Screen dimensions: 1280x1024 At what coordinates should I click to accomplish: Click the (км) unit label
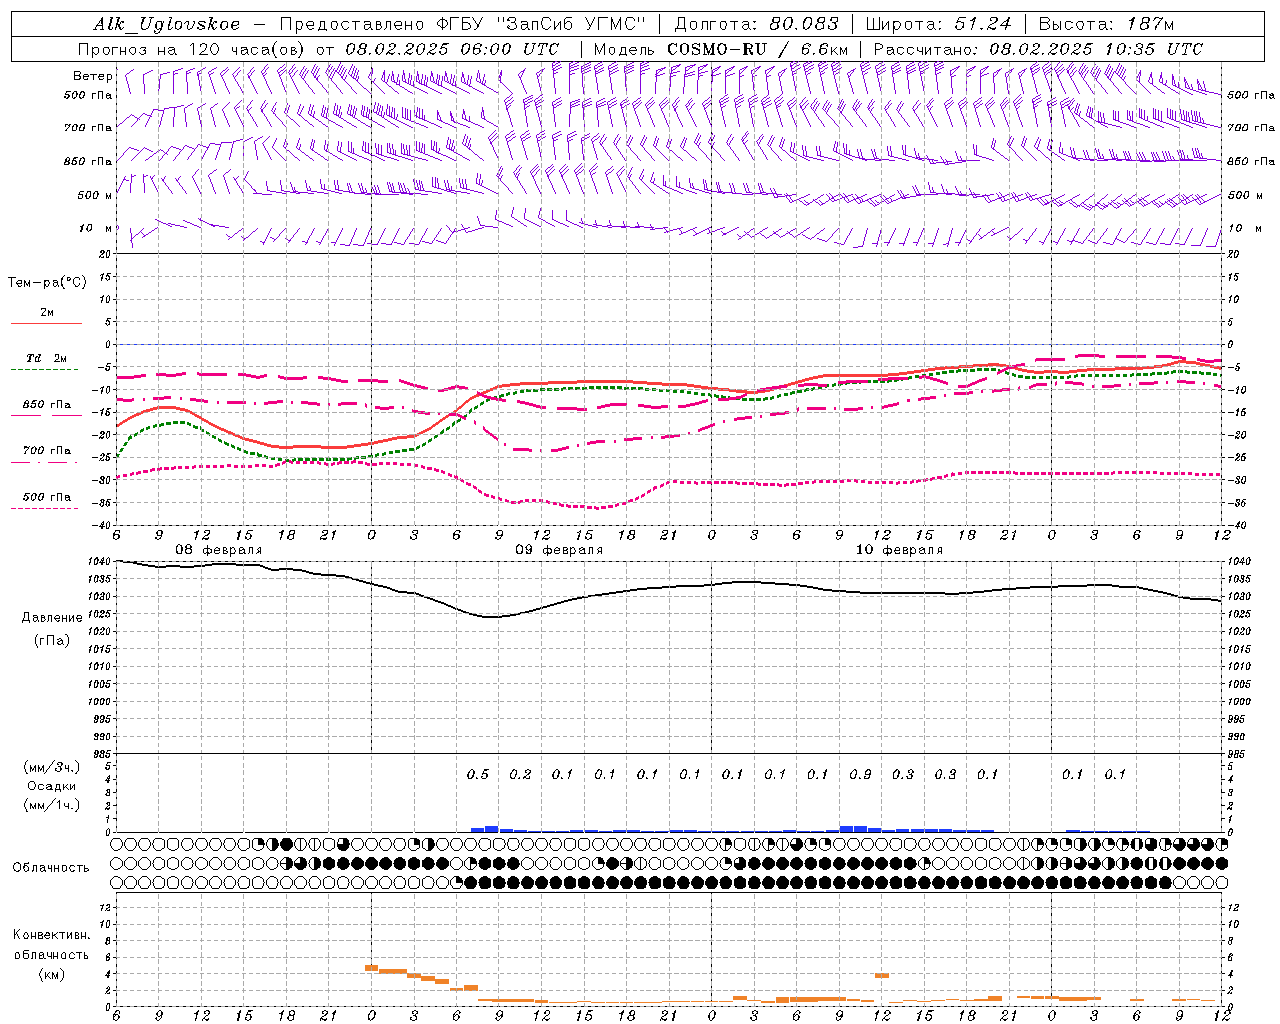pyautogui.click(x=51, y=974)
